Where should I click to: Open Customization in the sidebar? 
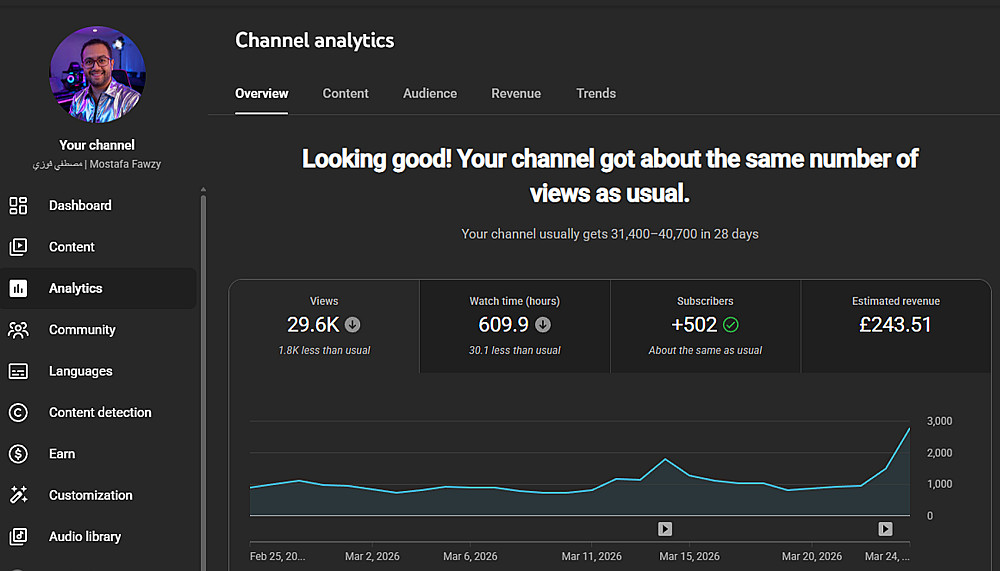point(98,495)
